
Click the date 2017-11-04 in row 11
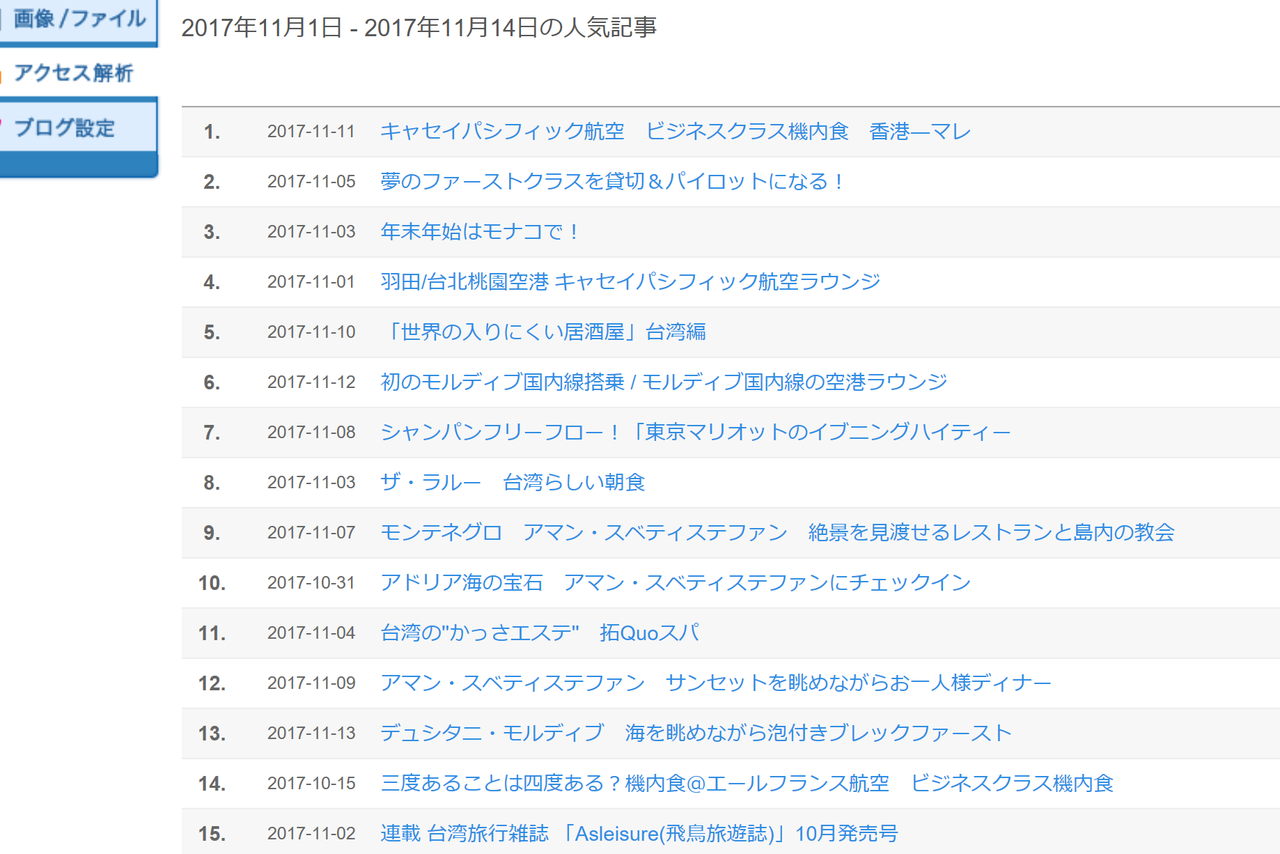[x=311, y=633]
